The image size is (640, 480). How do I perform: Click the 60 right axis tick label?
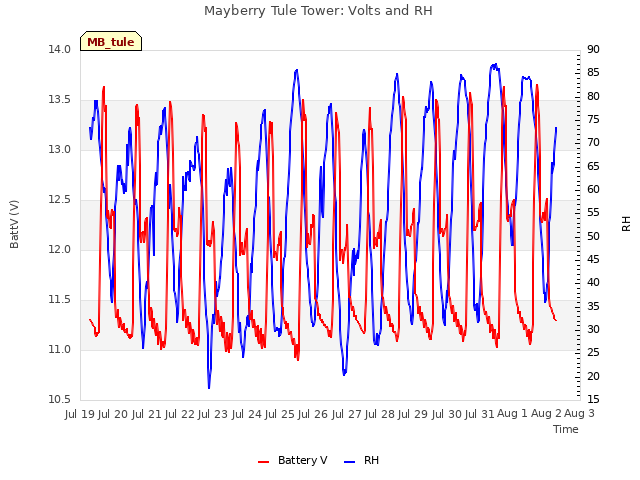[x=593, y=190]
